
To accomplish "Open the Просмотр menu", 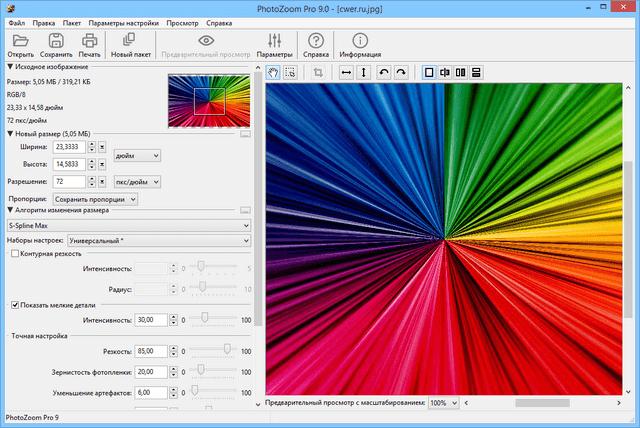I will [x=180, y=21].
